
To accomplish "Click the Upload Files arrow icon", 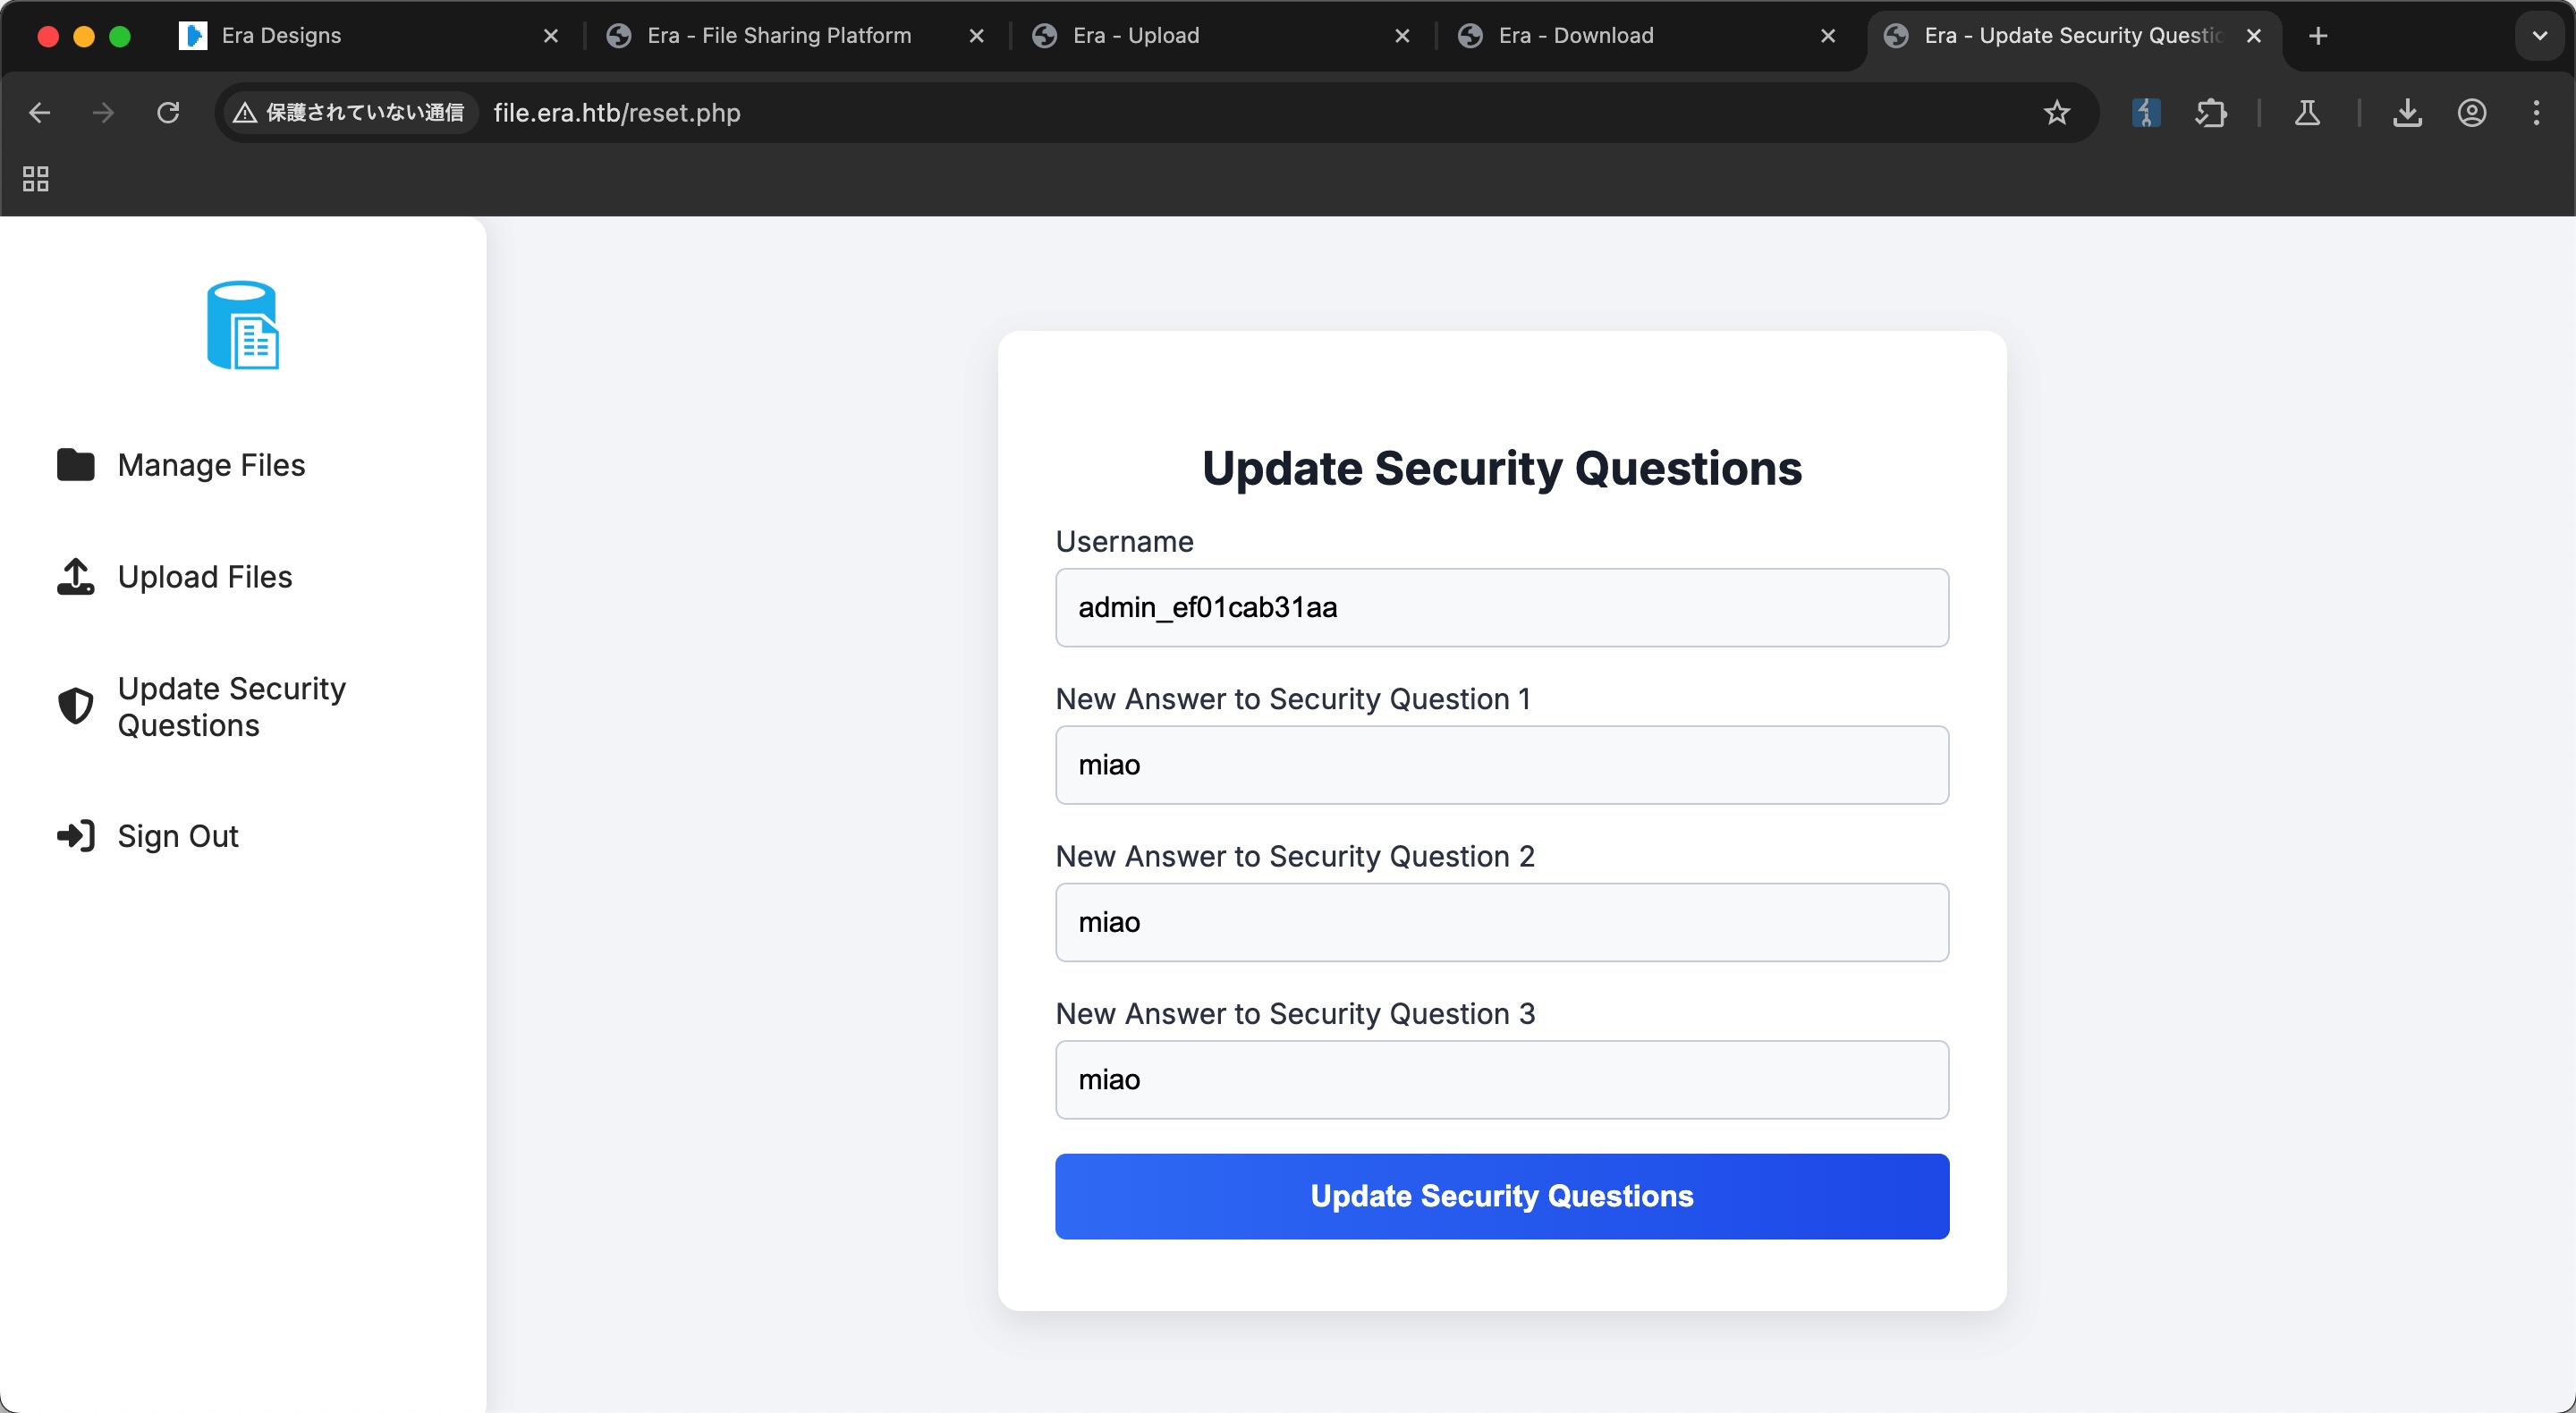I will (76, 577).
